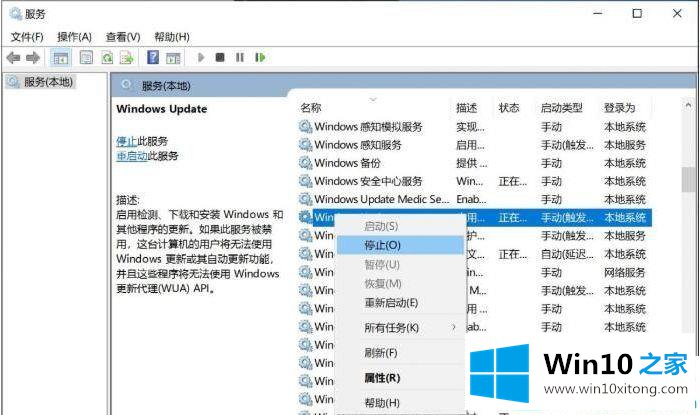Open the Help question mark toolbar icon
The image size is (700, 415).
[153, 57]
